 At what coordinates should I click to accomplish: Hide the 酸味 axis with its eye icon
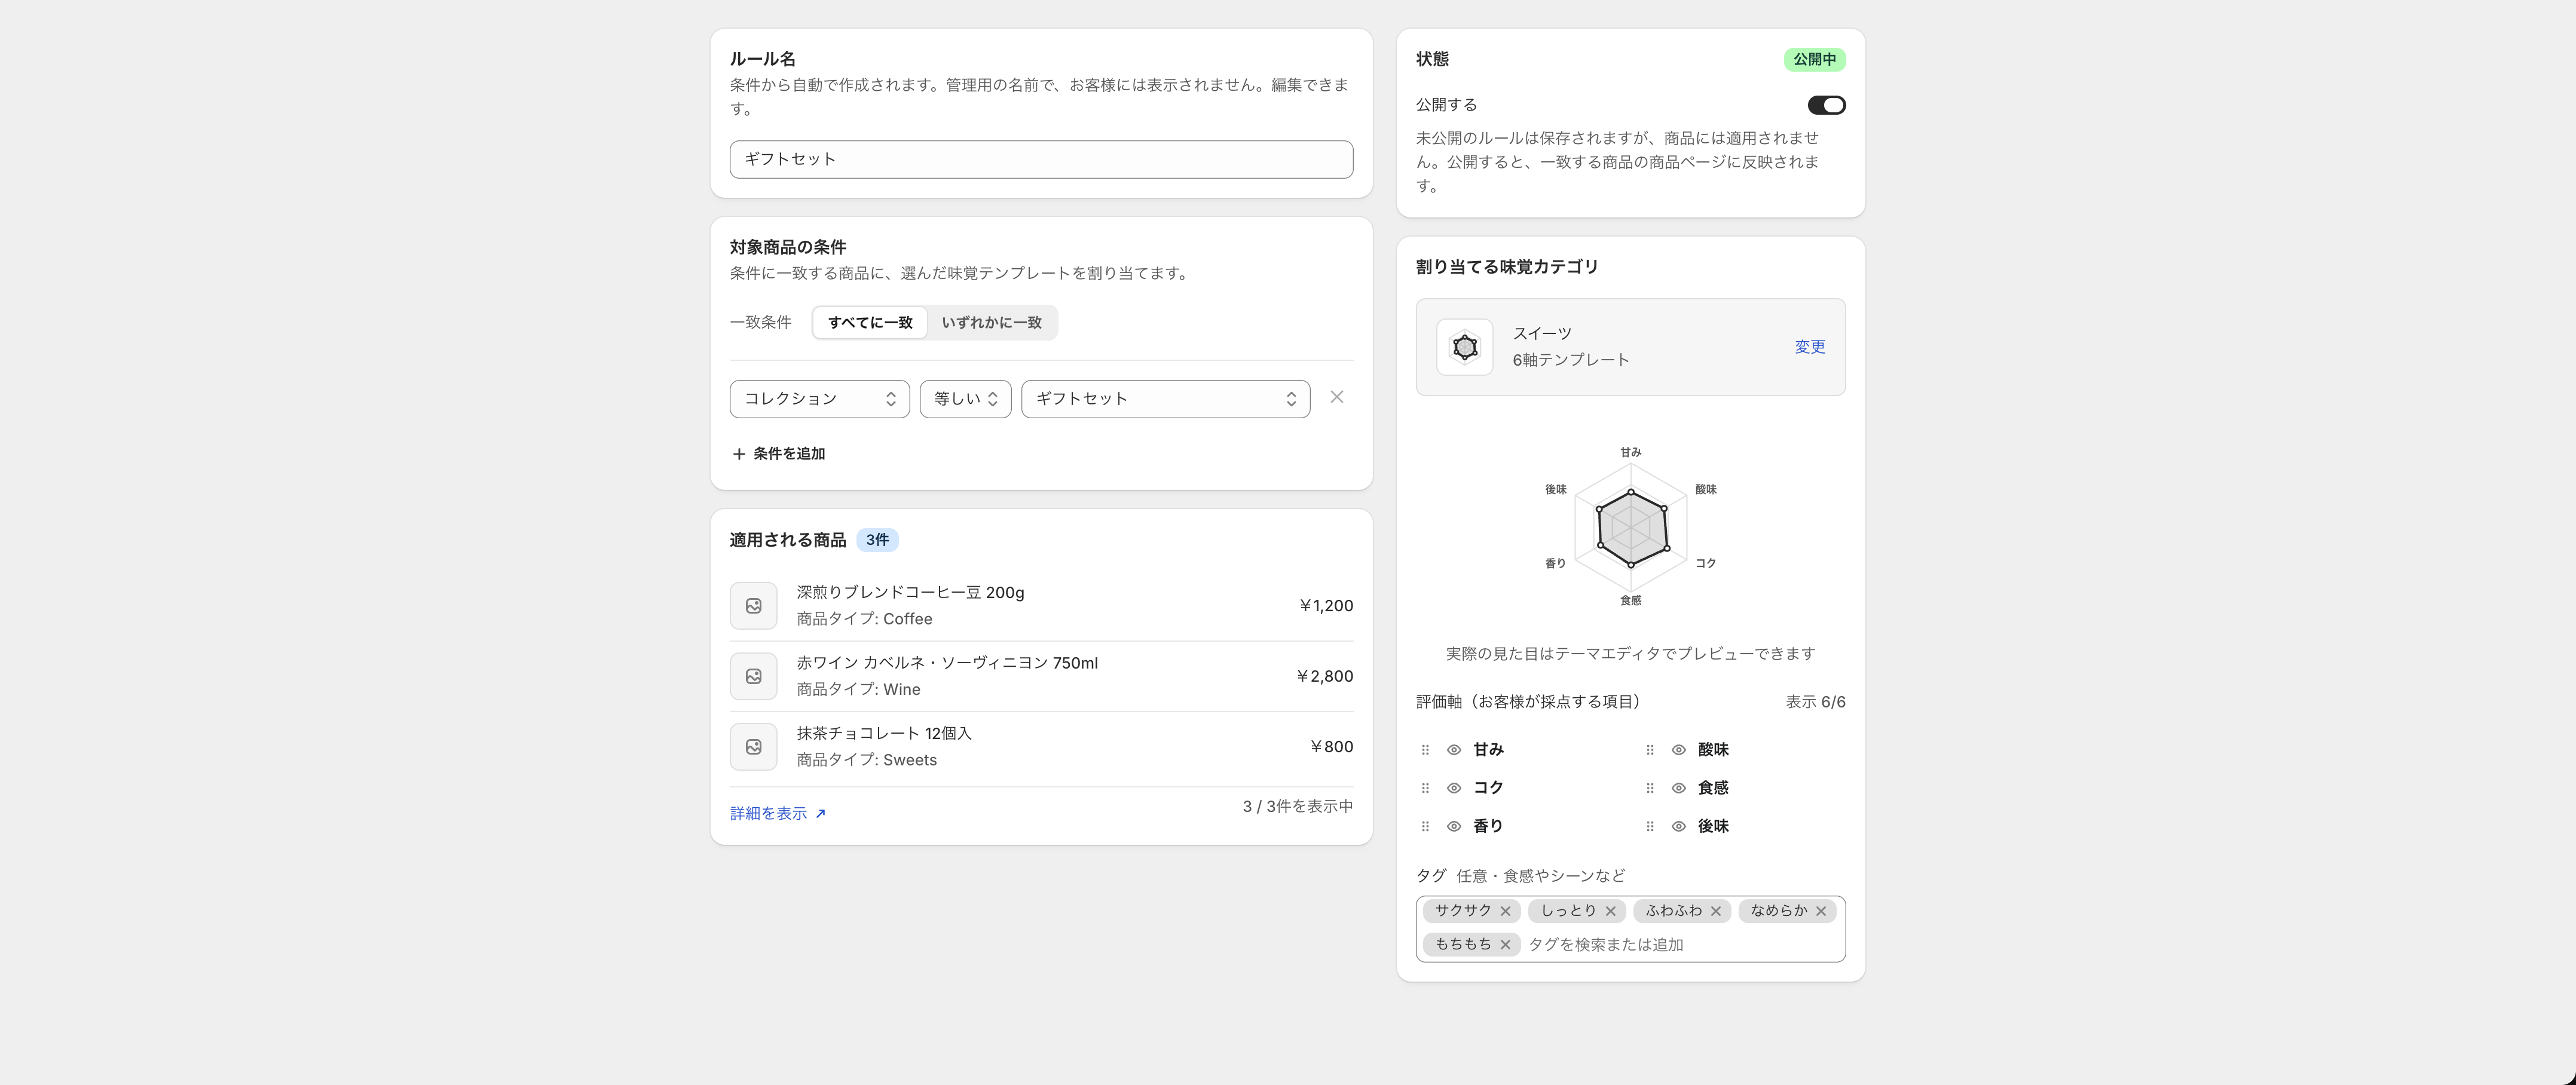point(1679,750)
